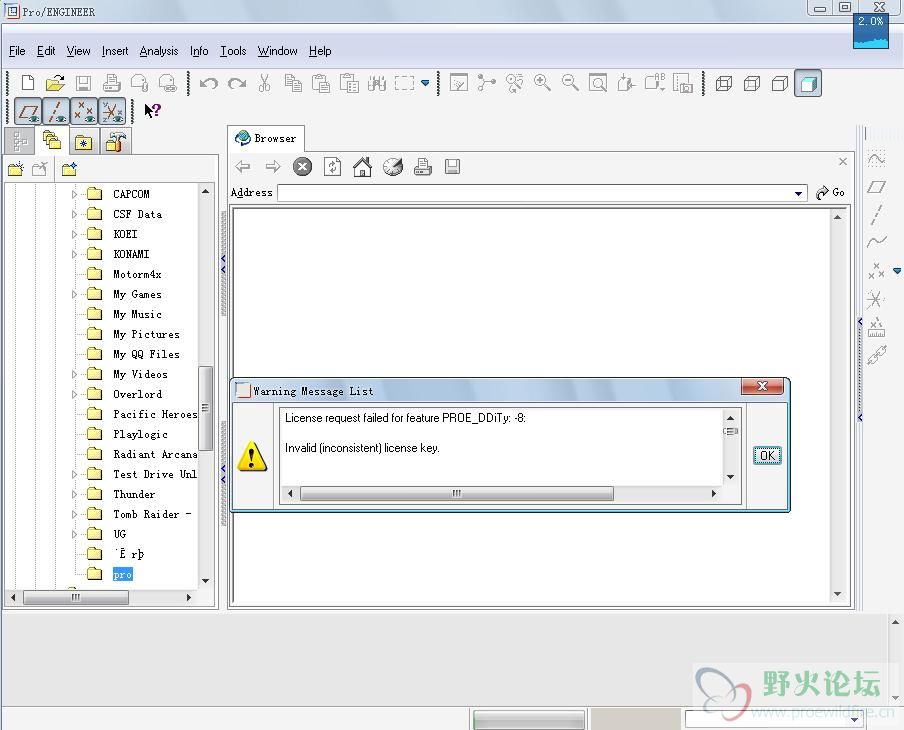Open the Tools menu
This screenshot has height=730, width=904.
tap(233, 51)
